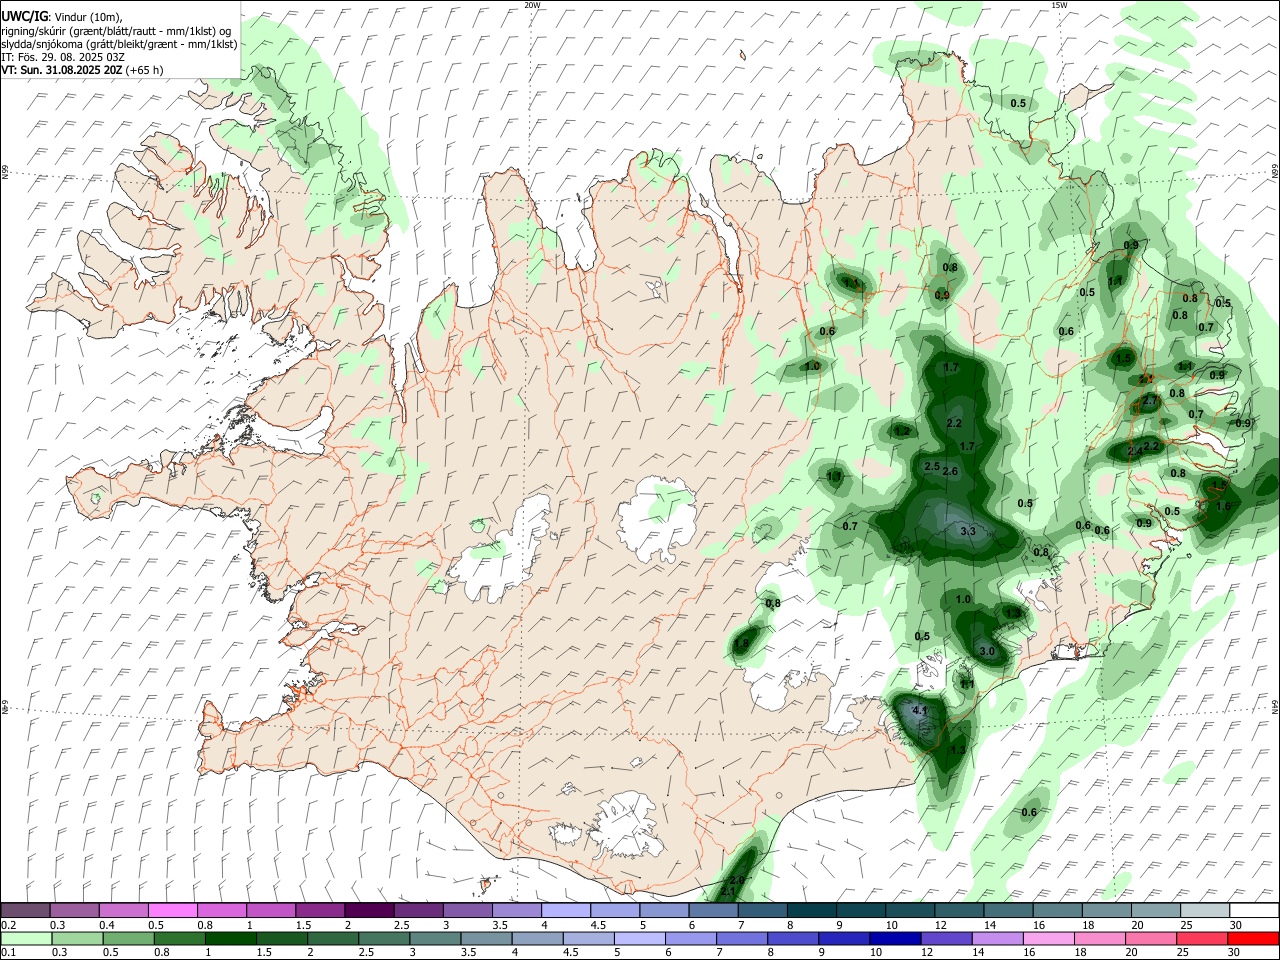The image size is (1280, 960).
Task: Click the 1.6 value at east coast
Action: [1223, 507]
